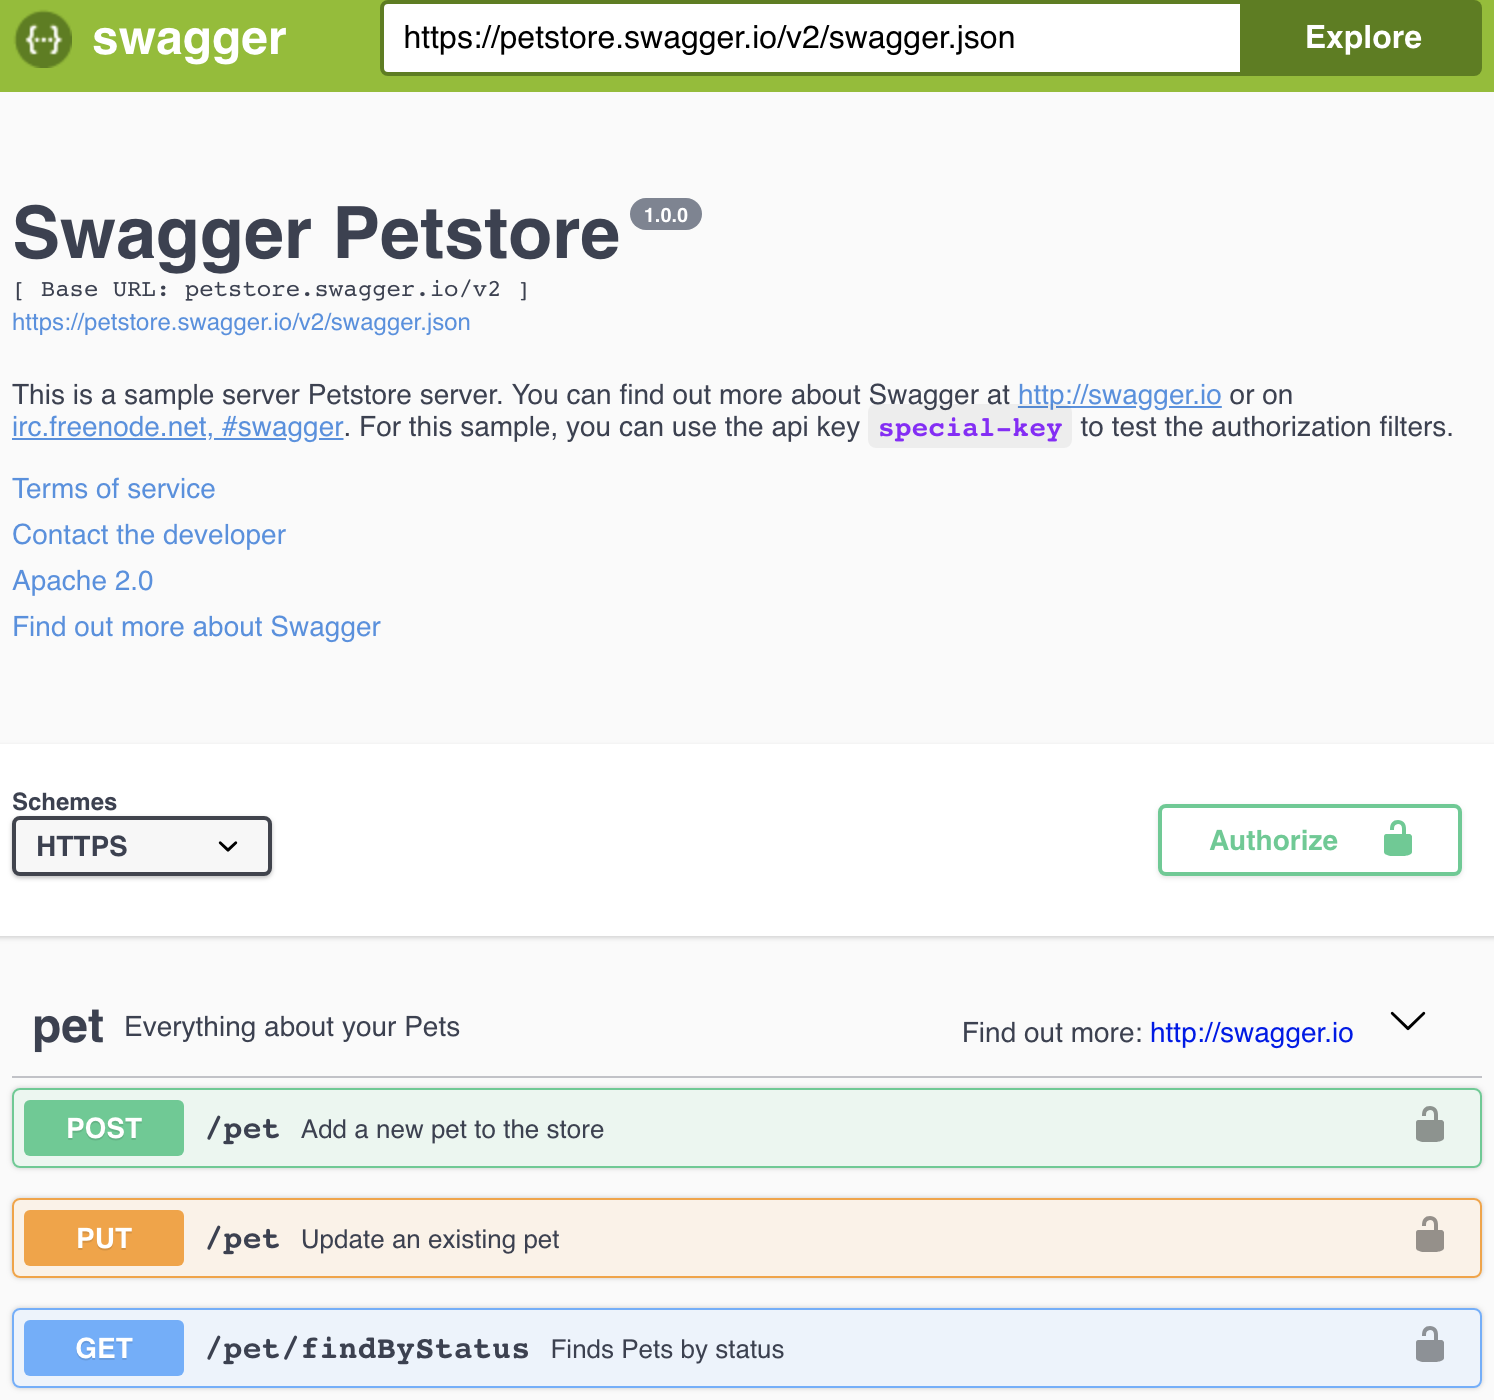1494x1400 pixels.
Task: Click the Swagger logo icon
Action: point(44,39)
